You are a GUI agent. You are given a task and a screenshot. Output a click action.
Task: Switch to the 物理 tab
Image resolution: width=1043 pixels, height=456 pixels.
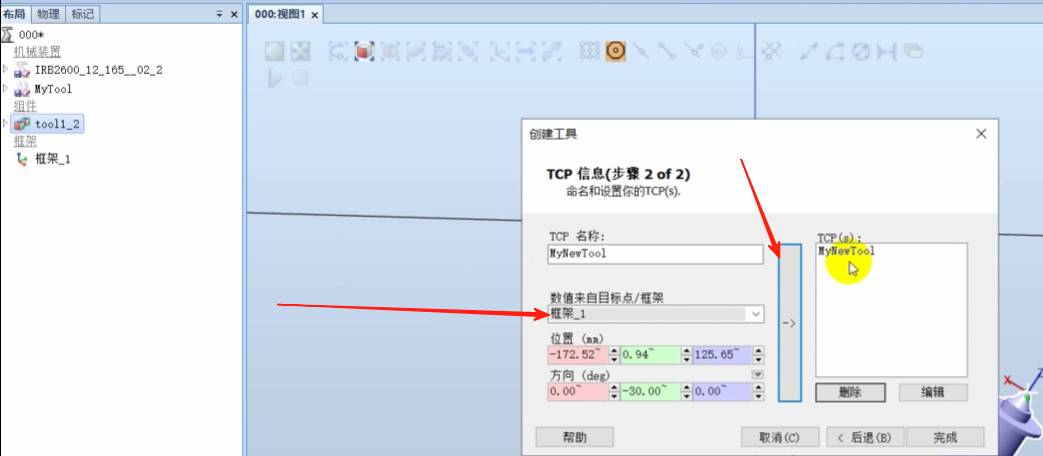pyautogui.click(x=48, y=14)
